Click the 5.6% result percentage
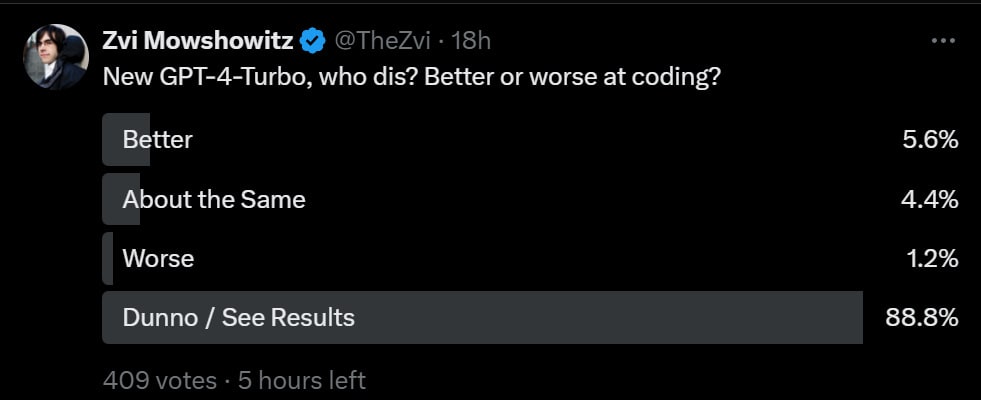 931,140
